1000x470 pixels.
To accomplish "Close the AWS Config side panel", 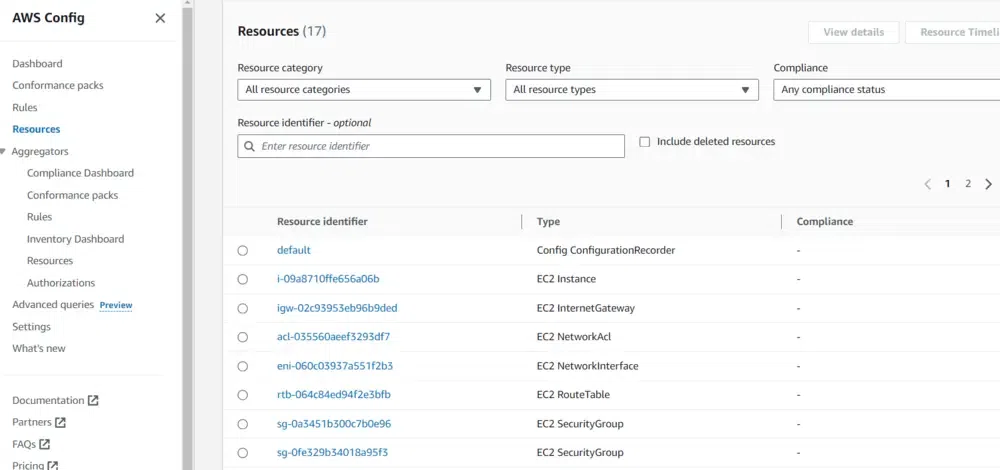I will (160, 18).
